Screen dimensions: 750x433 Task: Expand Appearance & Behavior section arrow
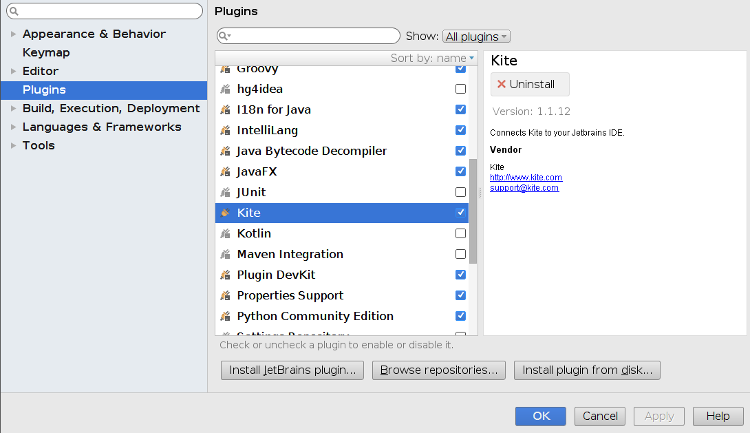click(13, 34)
